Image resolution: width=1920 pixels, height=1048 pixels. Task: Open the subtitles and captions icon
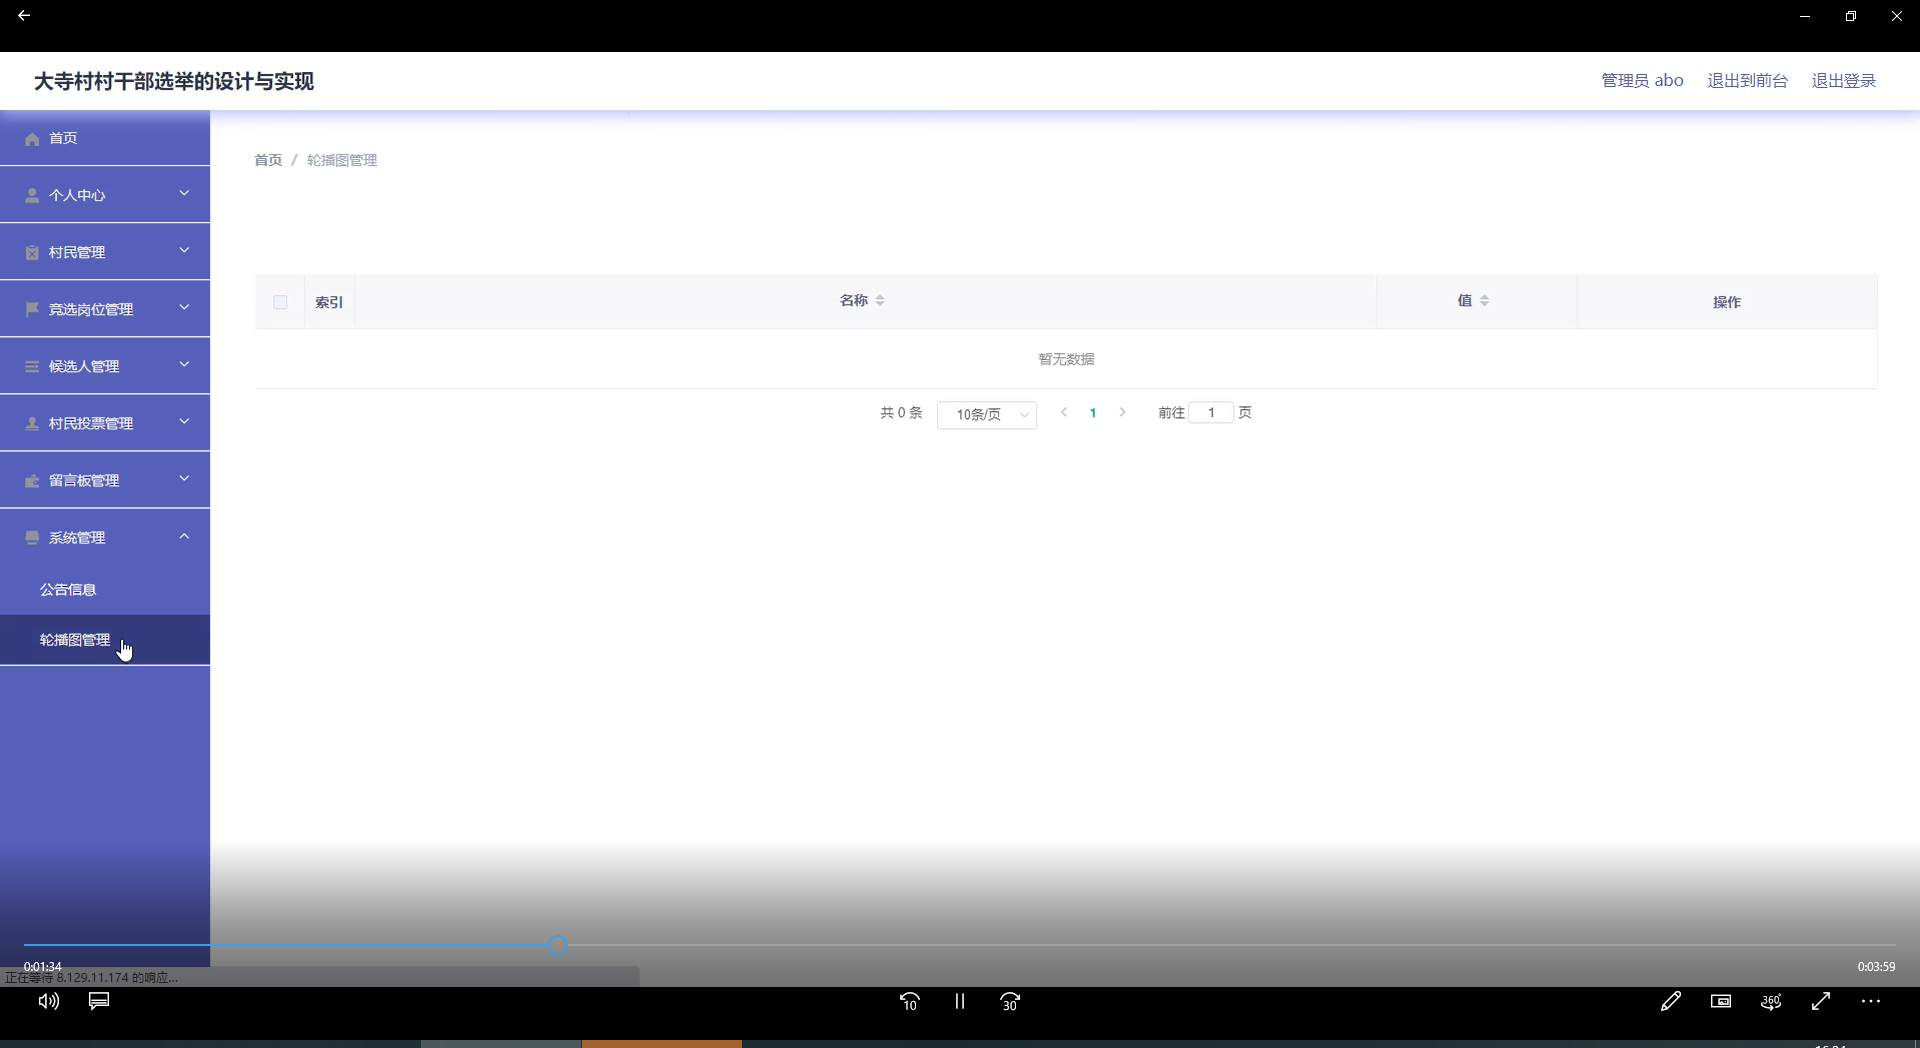tap(99, 1001)
